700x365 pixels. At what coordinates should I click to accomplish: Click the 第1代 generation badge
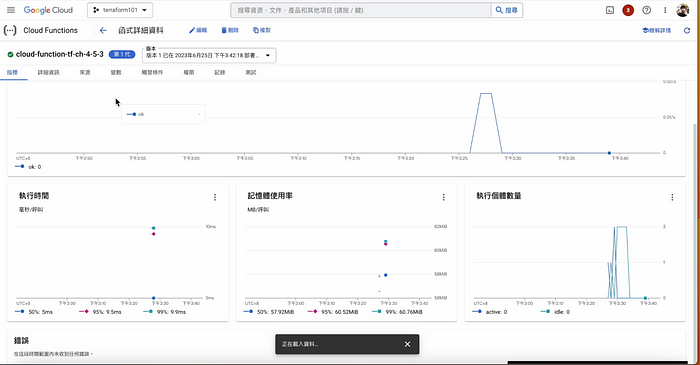tap(122, 54)
